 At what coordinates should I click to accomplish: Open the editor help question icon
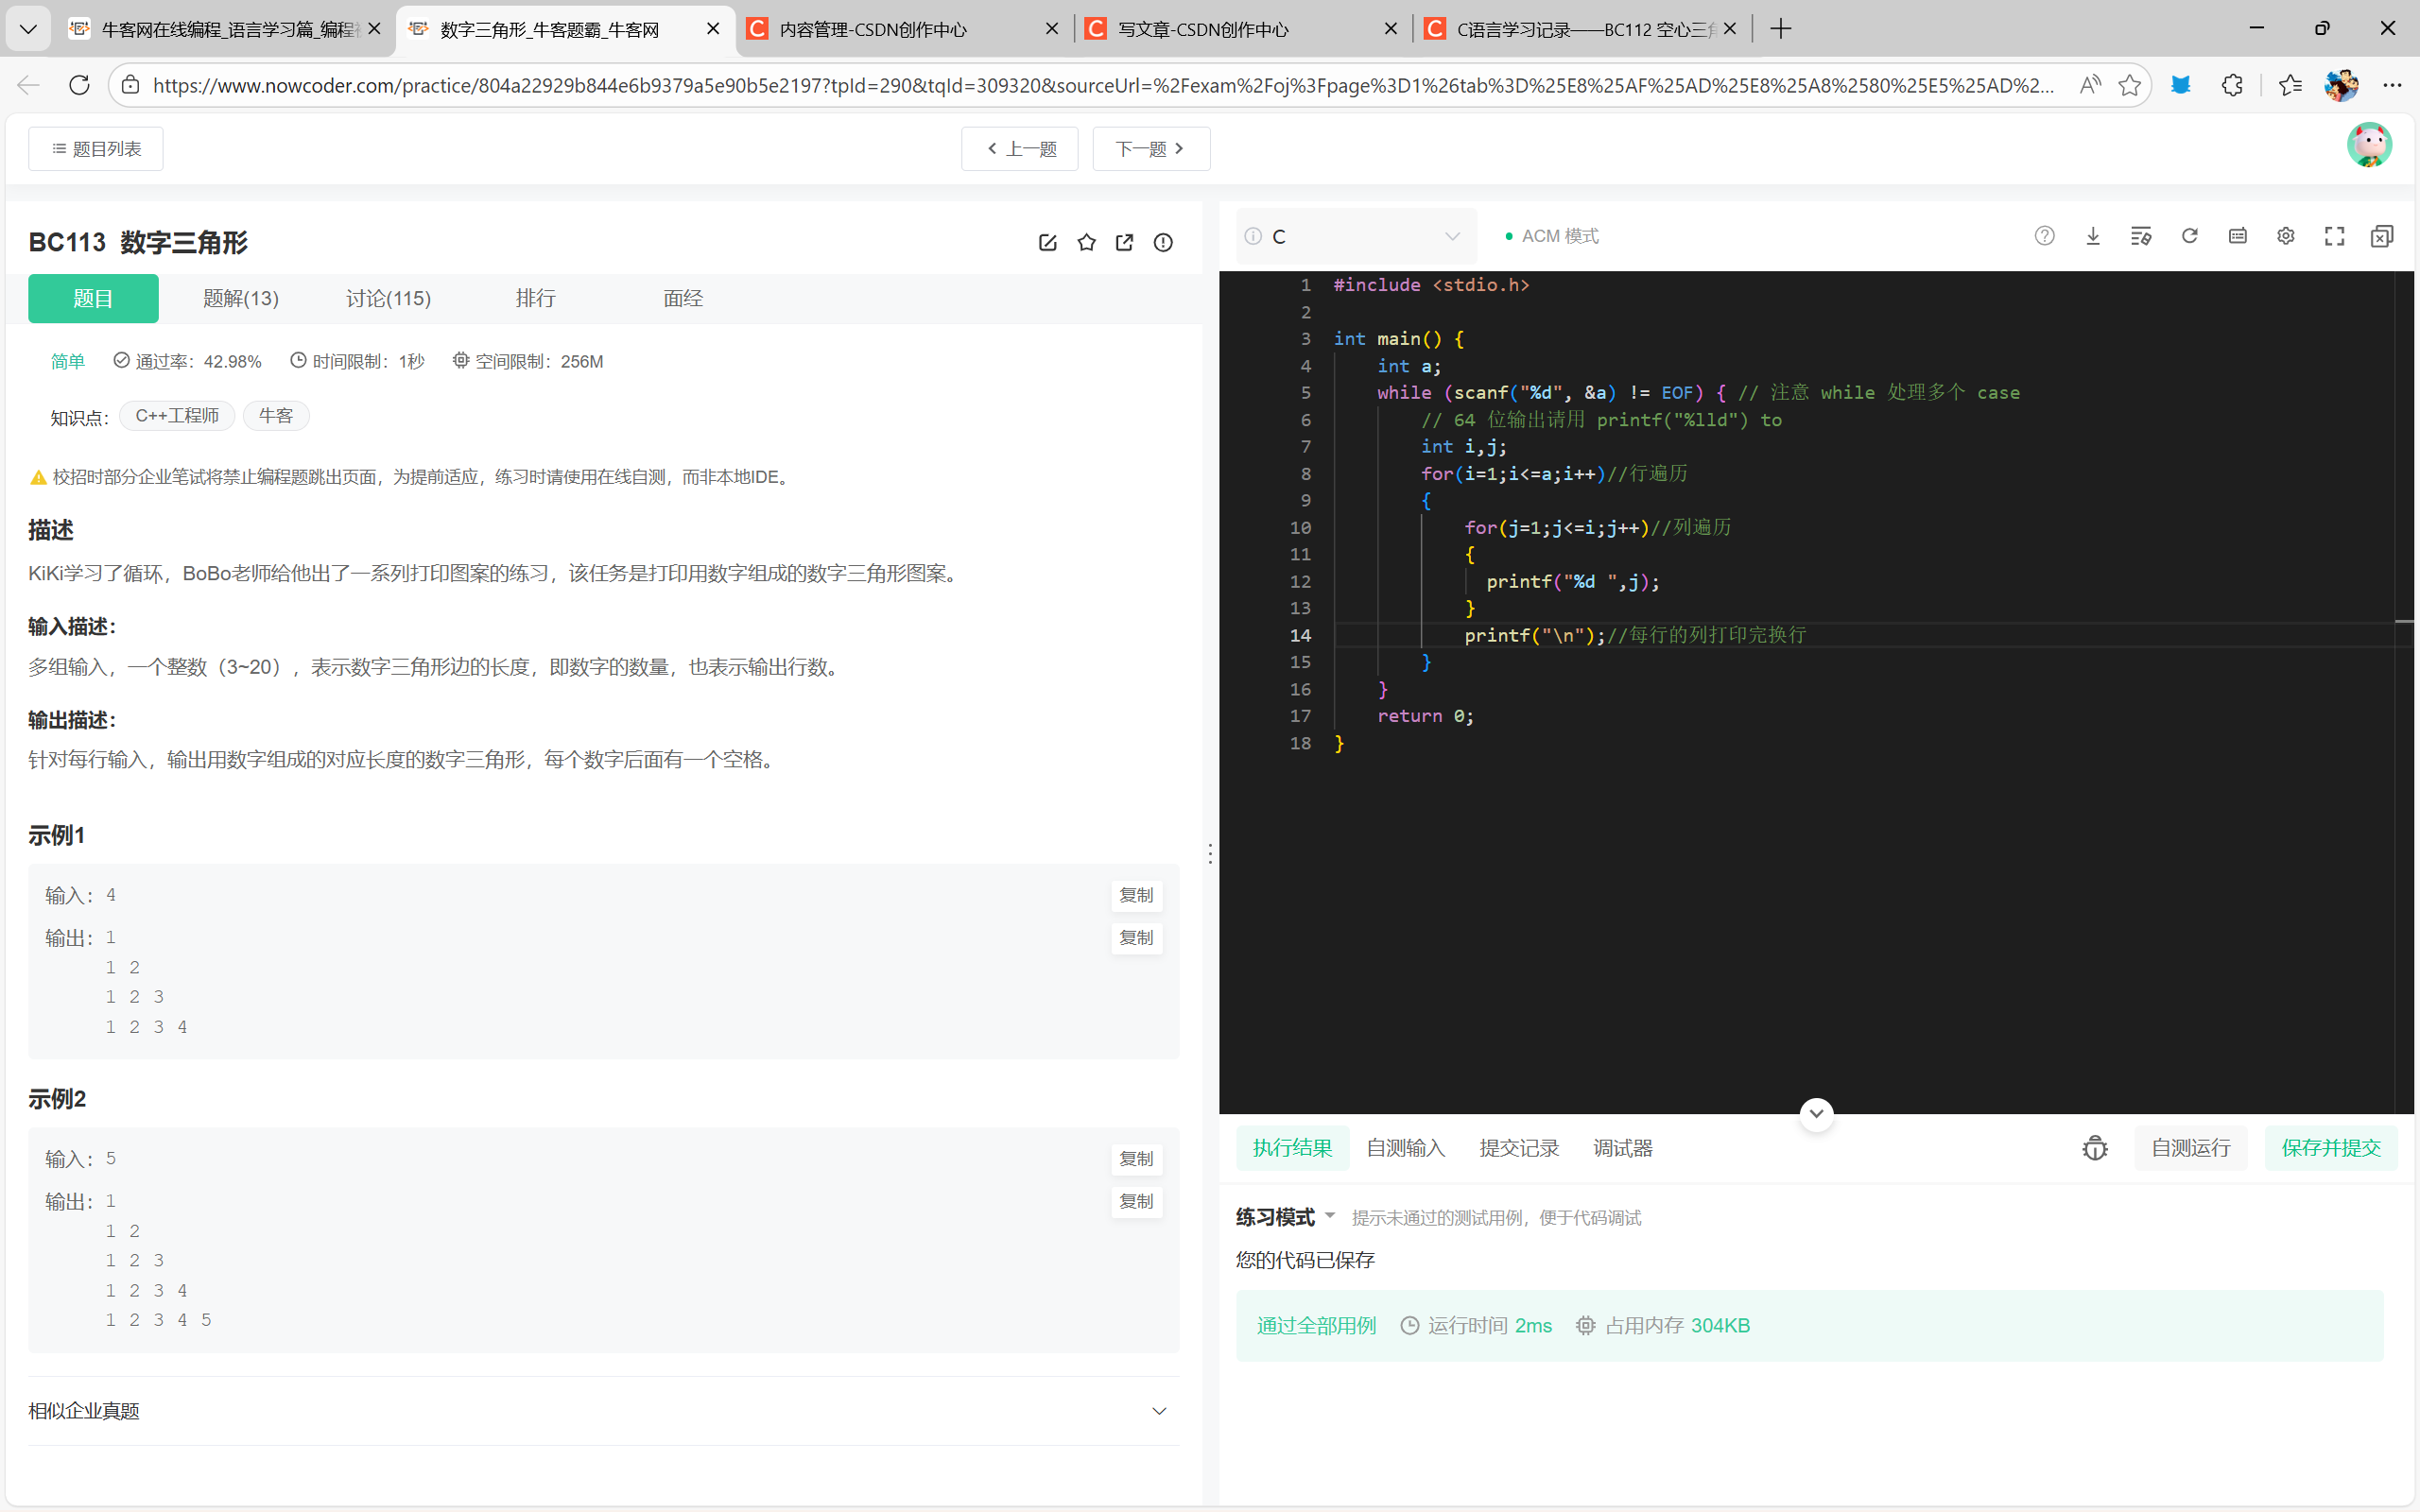2044,236
